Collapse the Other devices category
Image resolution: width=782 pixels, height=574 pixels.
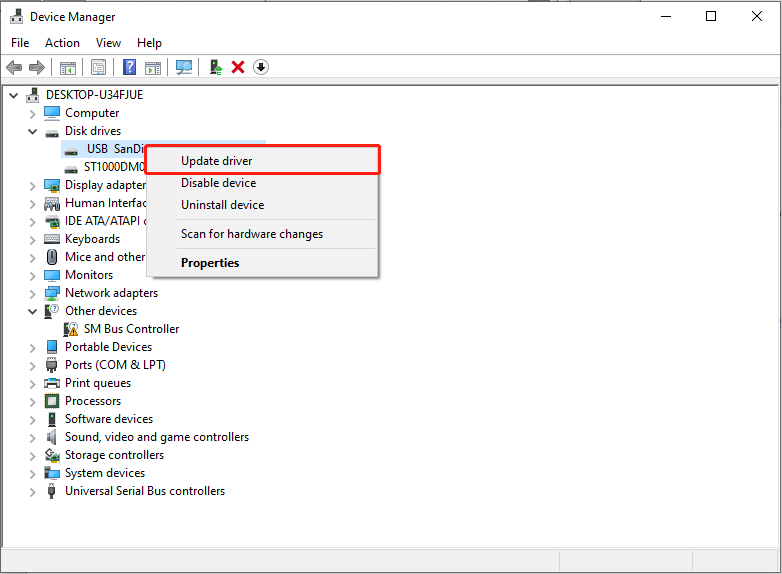32,312
